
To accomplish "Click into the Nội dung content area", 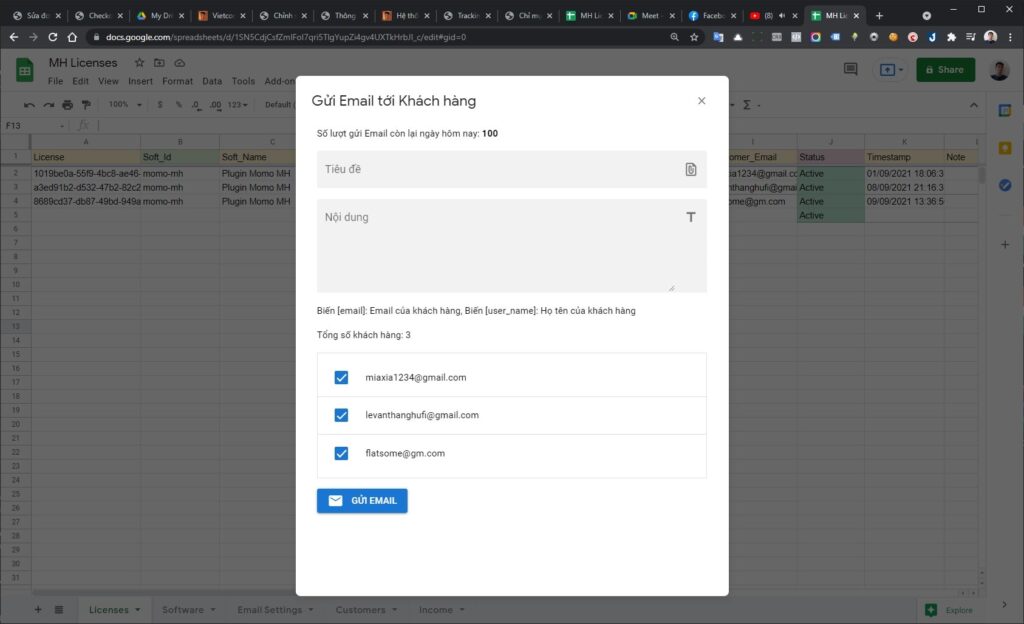I will (x=495, y=250).
